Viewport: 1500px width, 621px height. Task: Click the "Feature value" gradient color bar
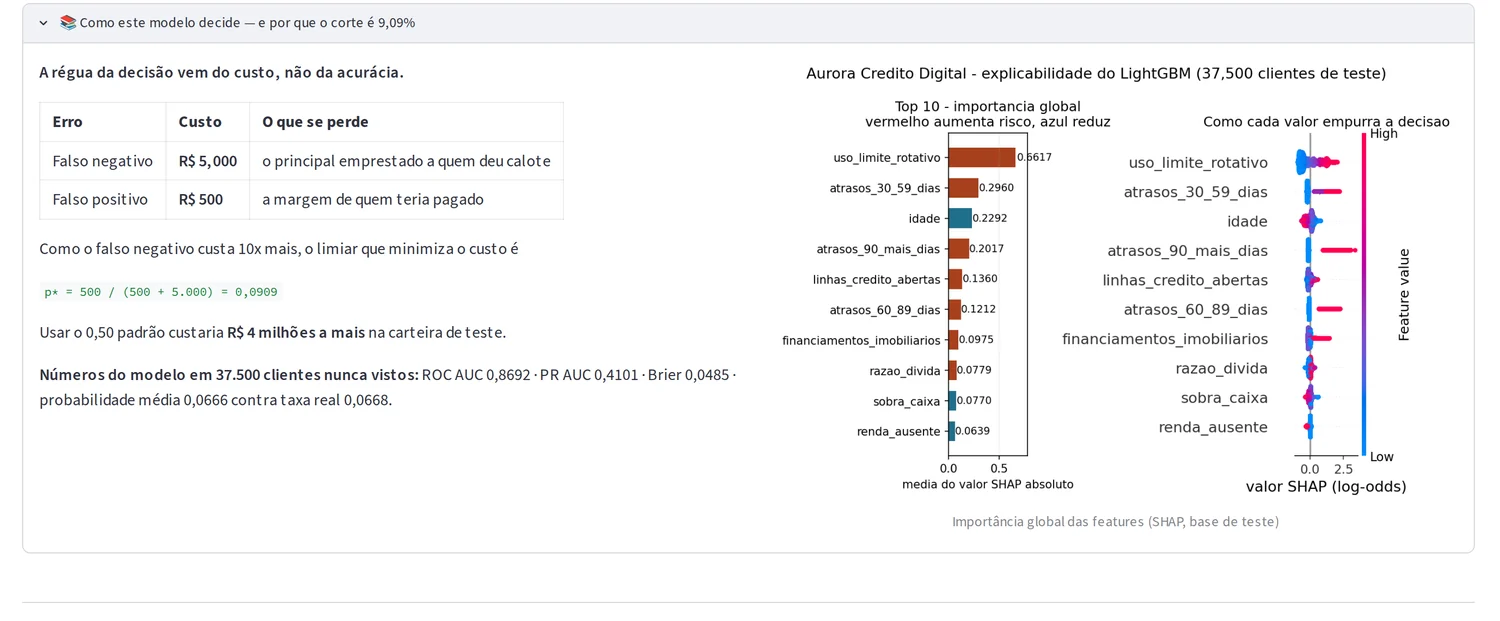point(1364,295)
